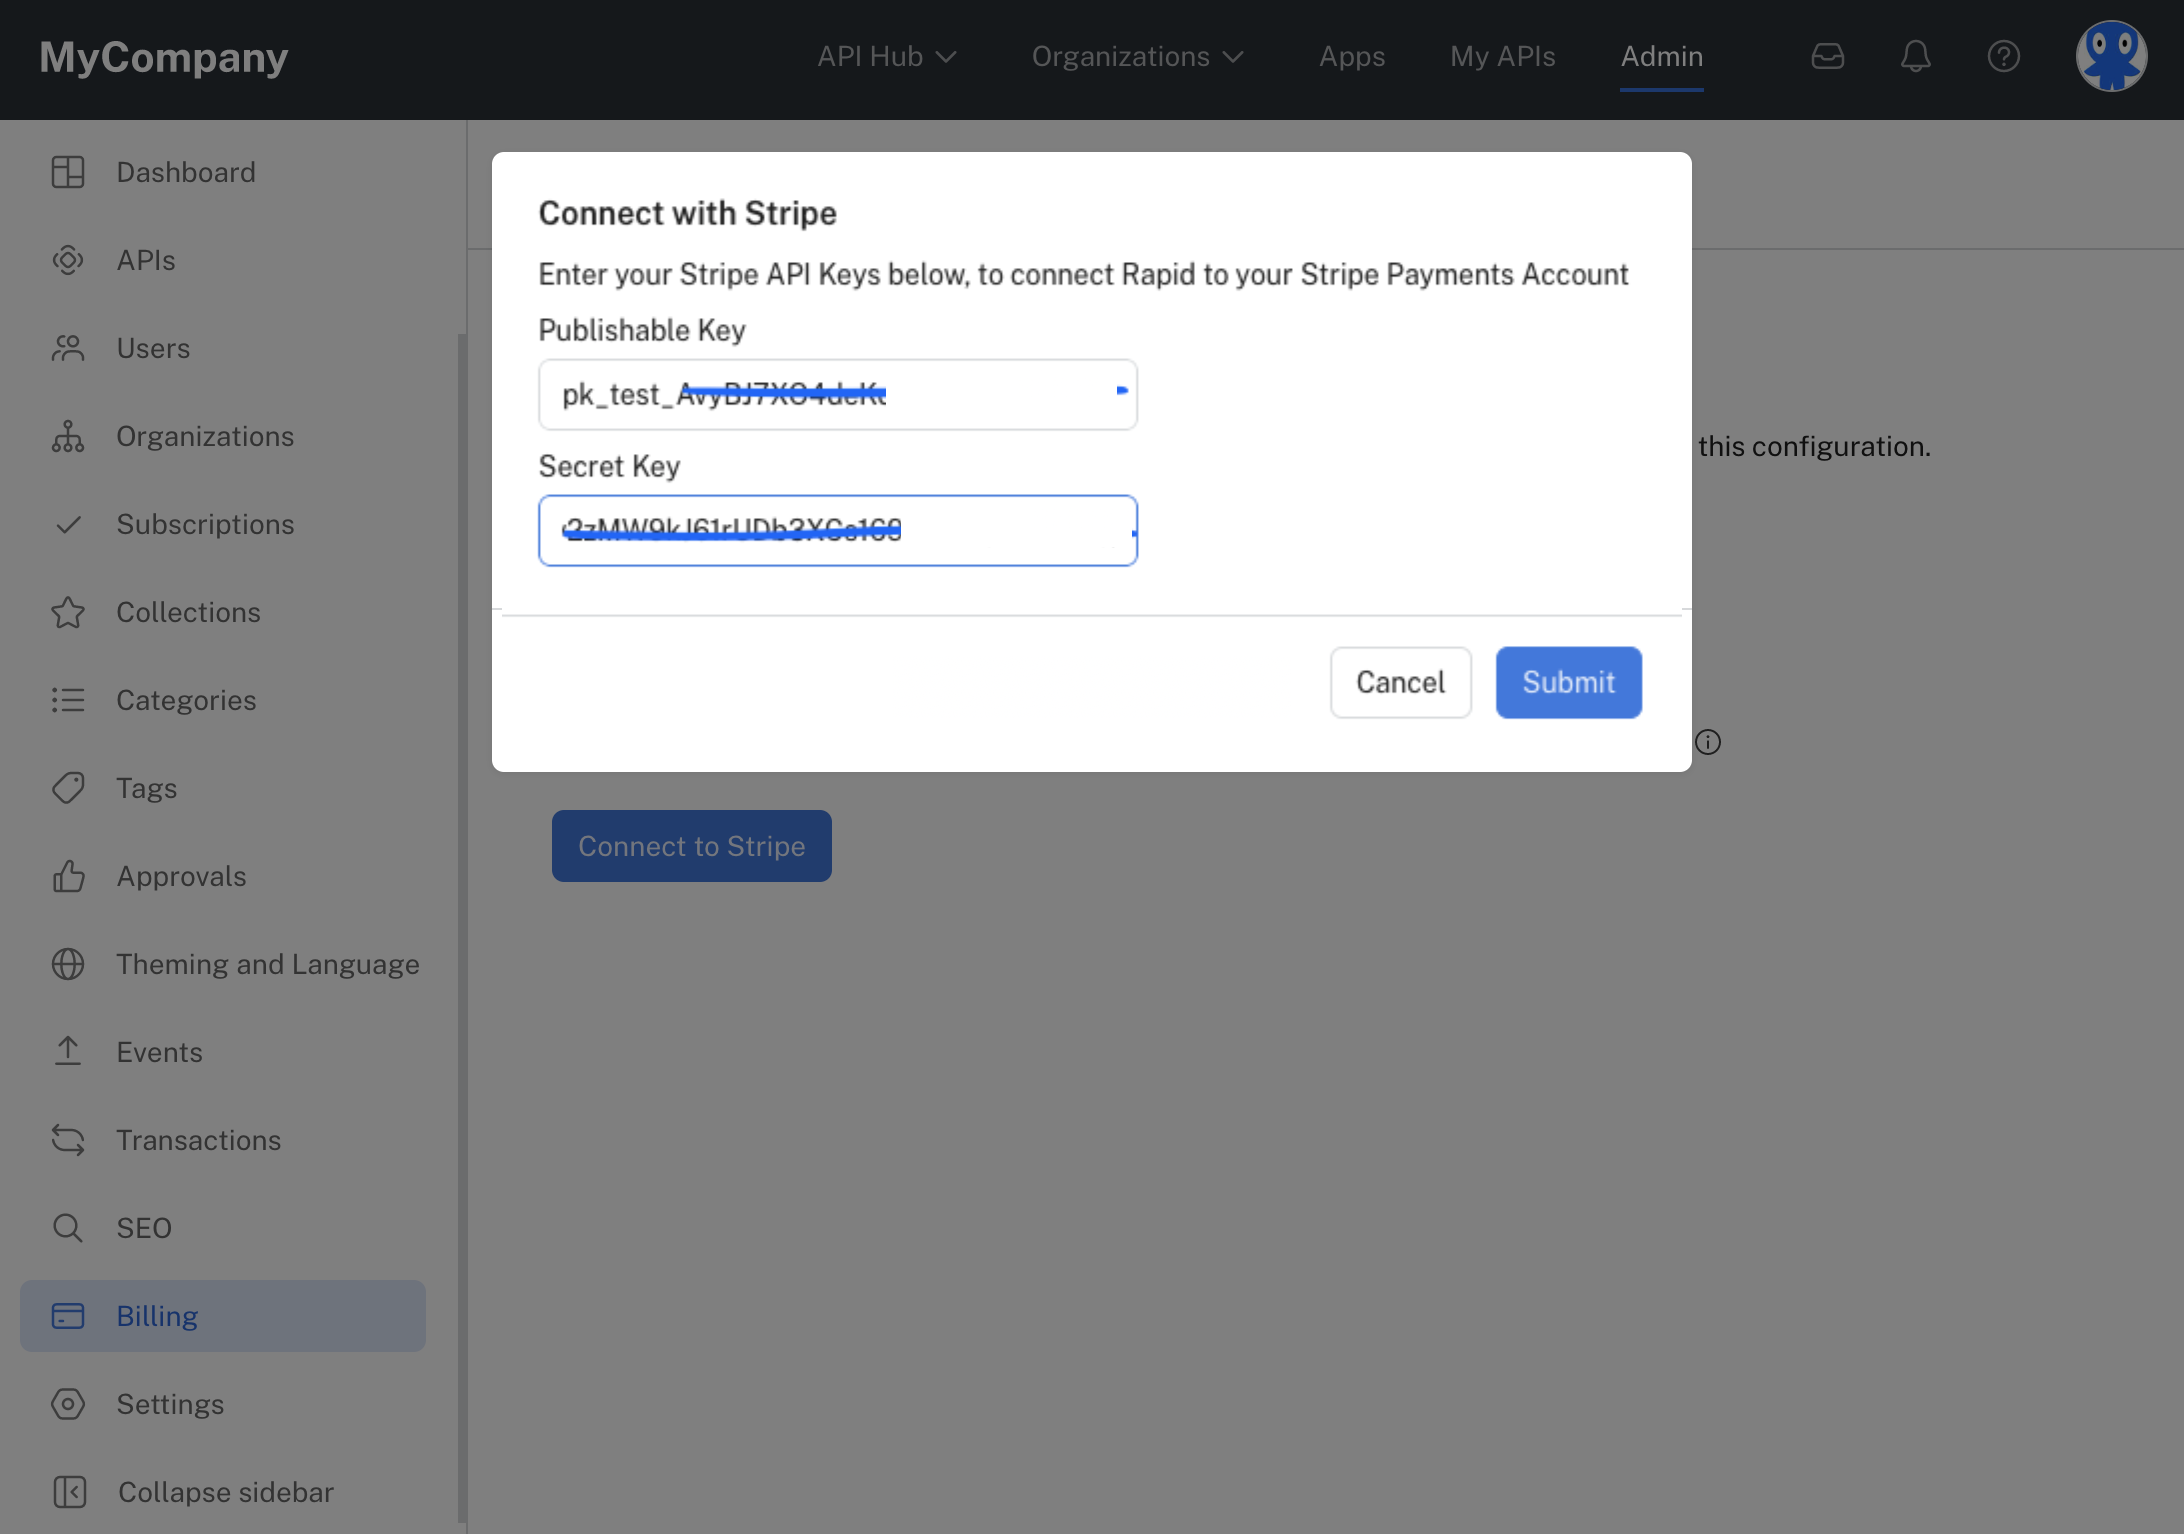Expand the Organizations dropdown in header
The height and width of the screenshot is (1534, 2184).
point(1137,57)
